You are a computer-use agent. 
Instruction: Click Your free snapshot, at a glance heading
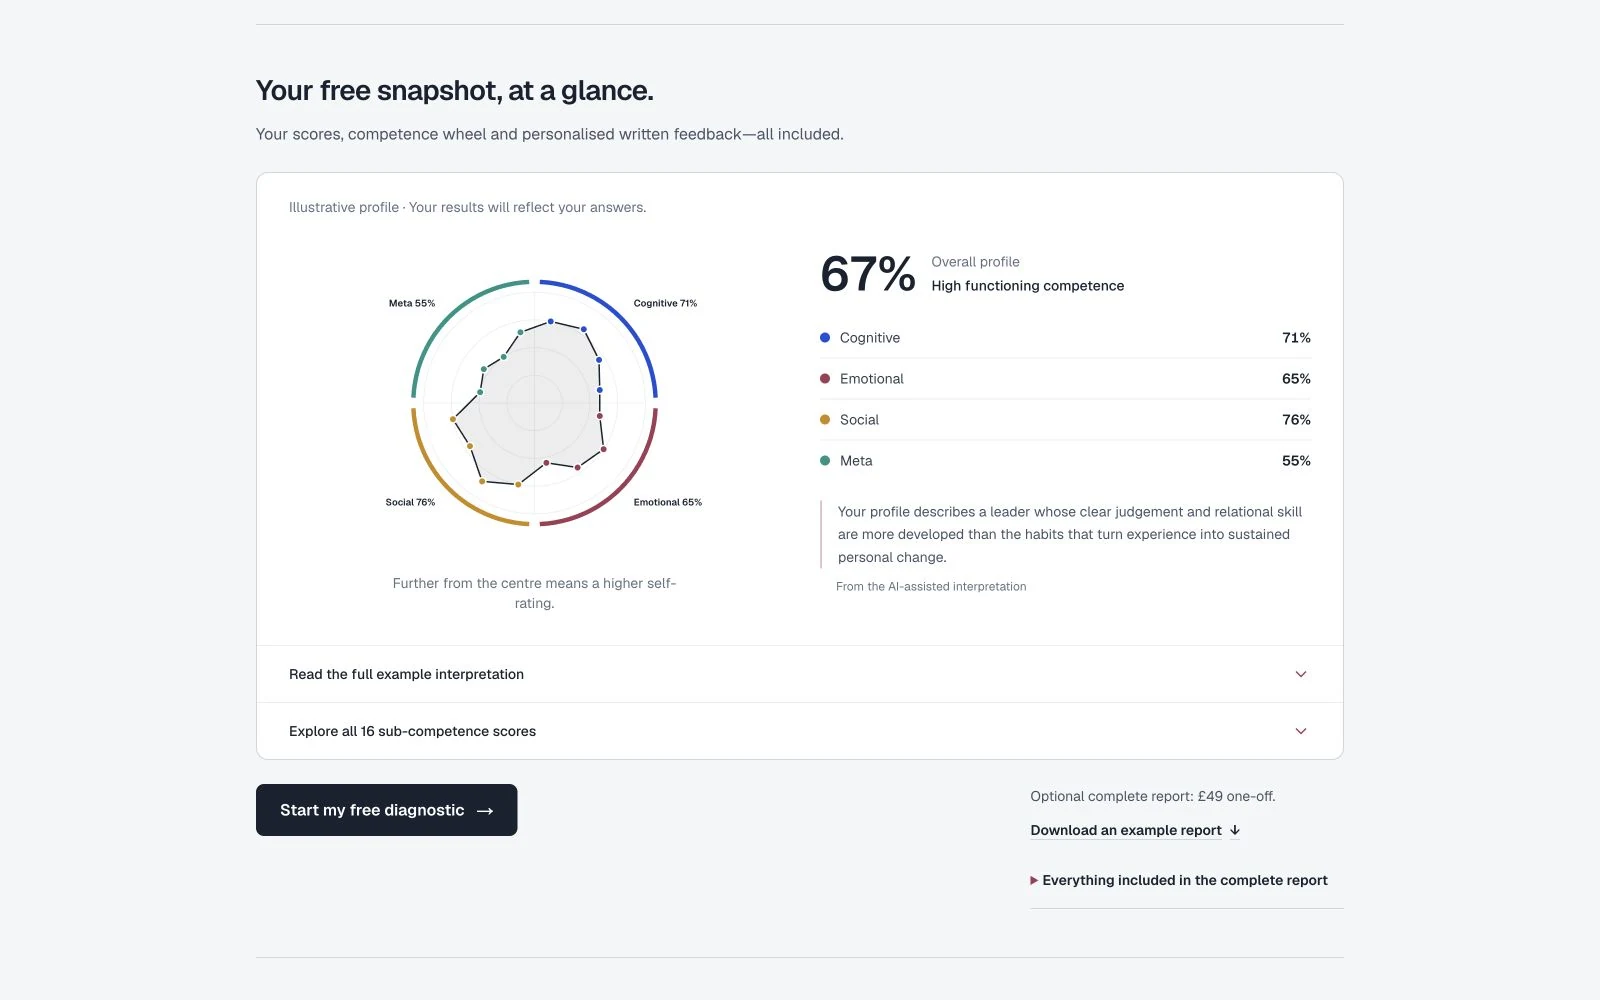click(x=455, y=91)
